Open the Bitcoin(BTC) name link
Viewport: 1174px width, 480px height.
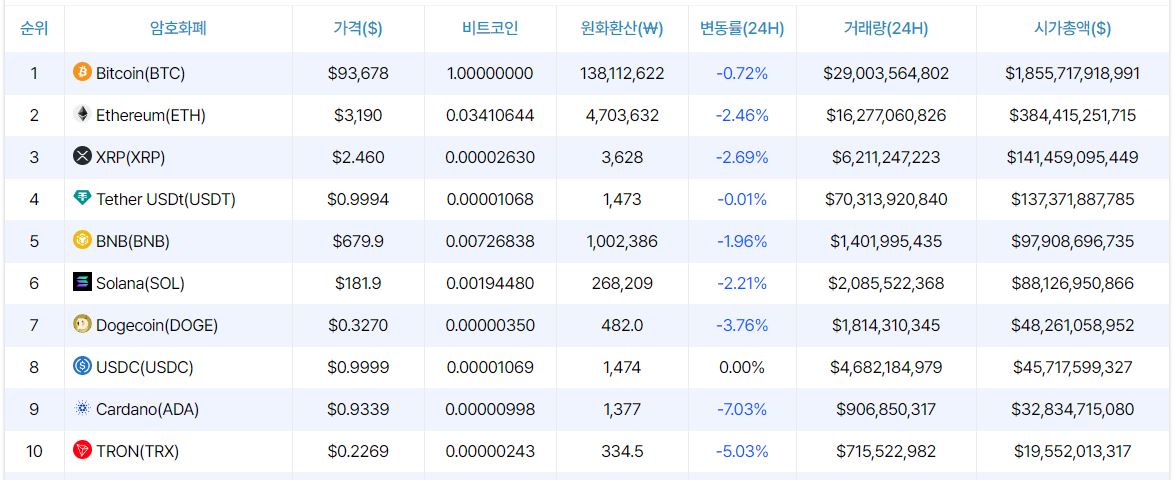click(141, 73)
